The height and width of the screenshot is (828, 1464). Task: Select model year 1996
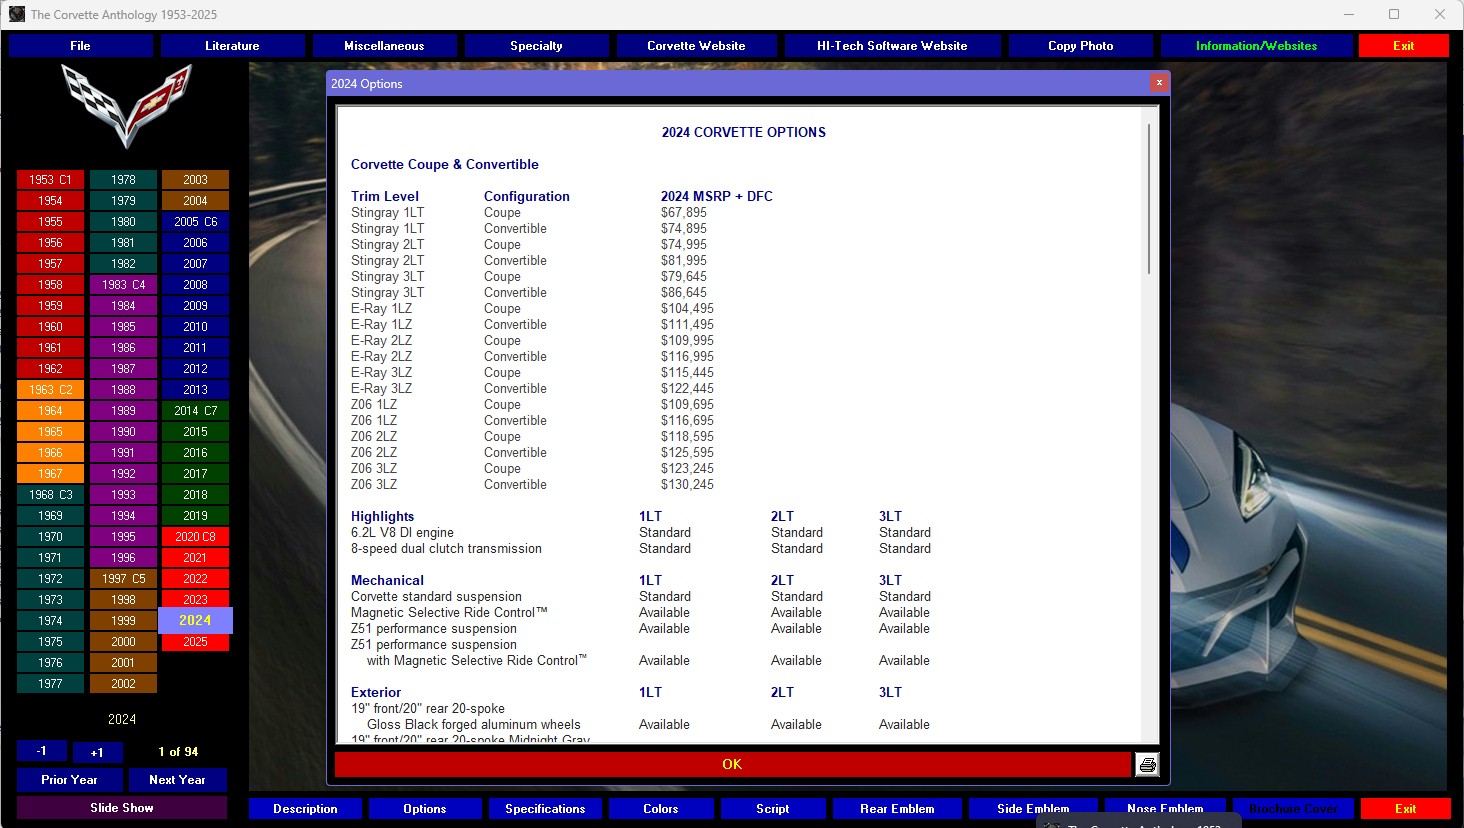click(123, 558)
